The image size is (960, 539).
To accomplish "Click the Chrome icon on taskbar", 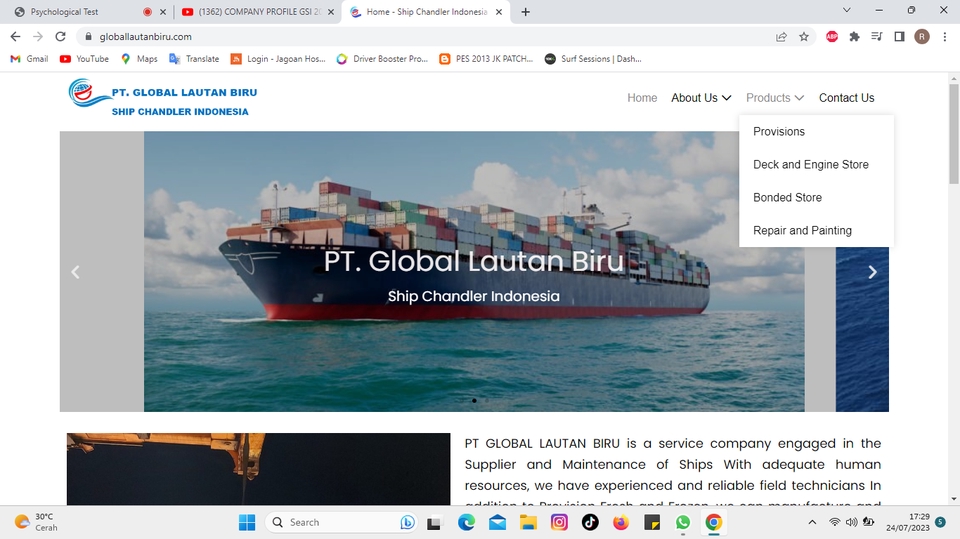I will 713,522.
